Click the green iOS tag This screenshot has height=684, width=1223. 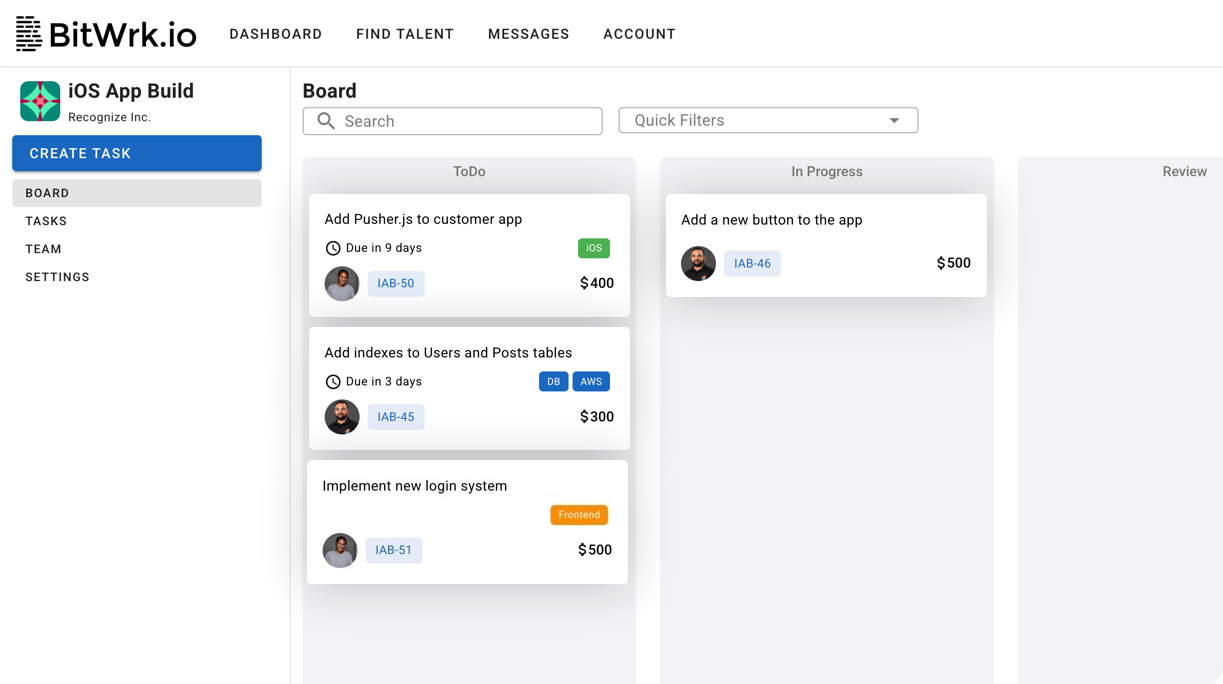(594, 248)
